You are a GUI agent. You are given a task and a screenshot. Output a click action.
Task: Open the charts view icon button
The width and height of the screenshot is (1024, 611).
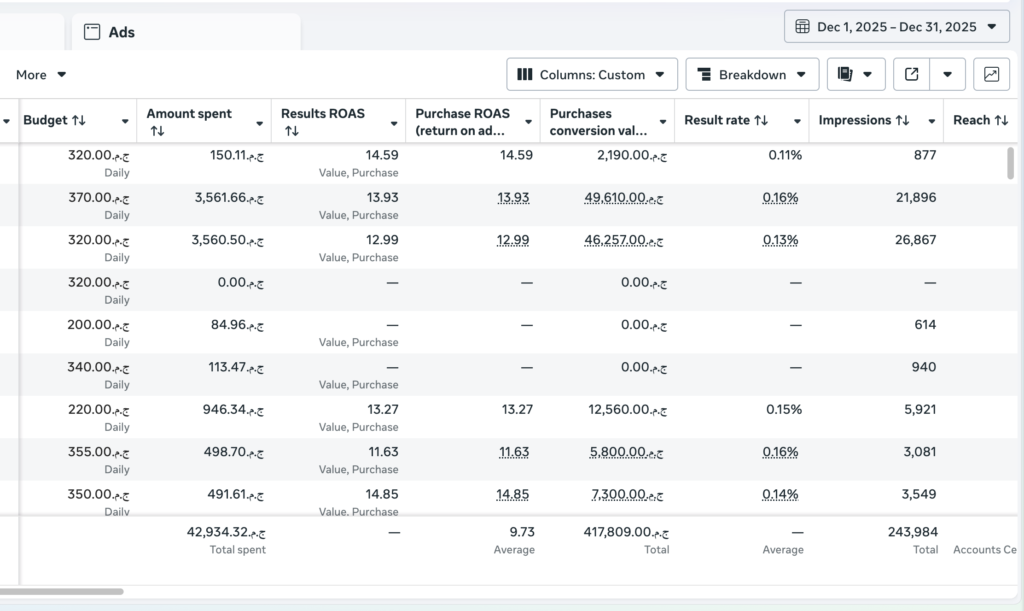(x=991, y=74)
